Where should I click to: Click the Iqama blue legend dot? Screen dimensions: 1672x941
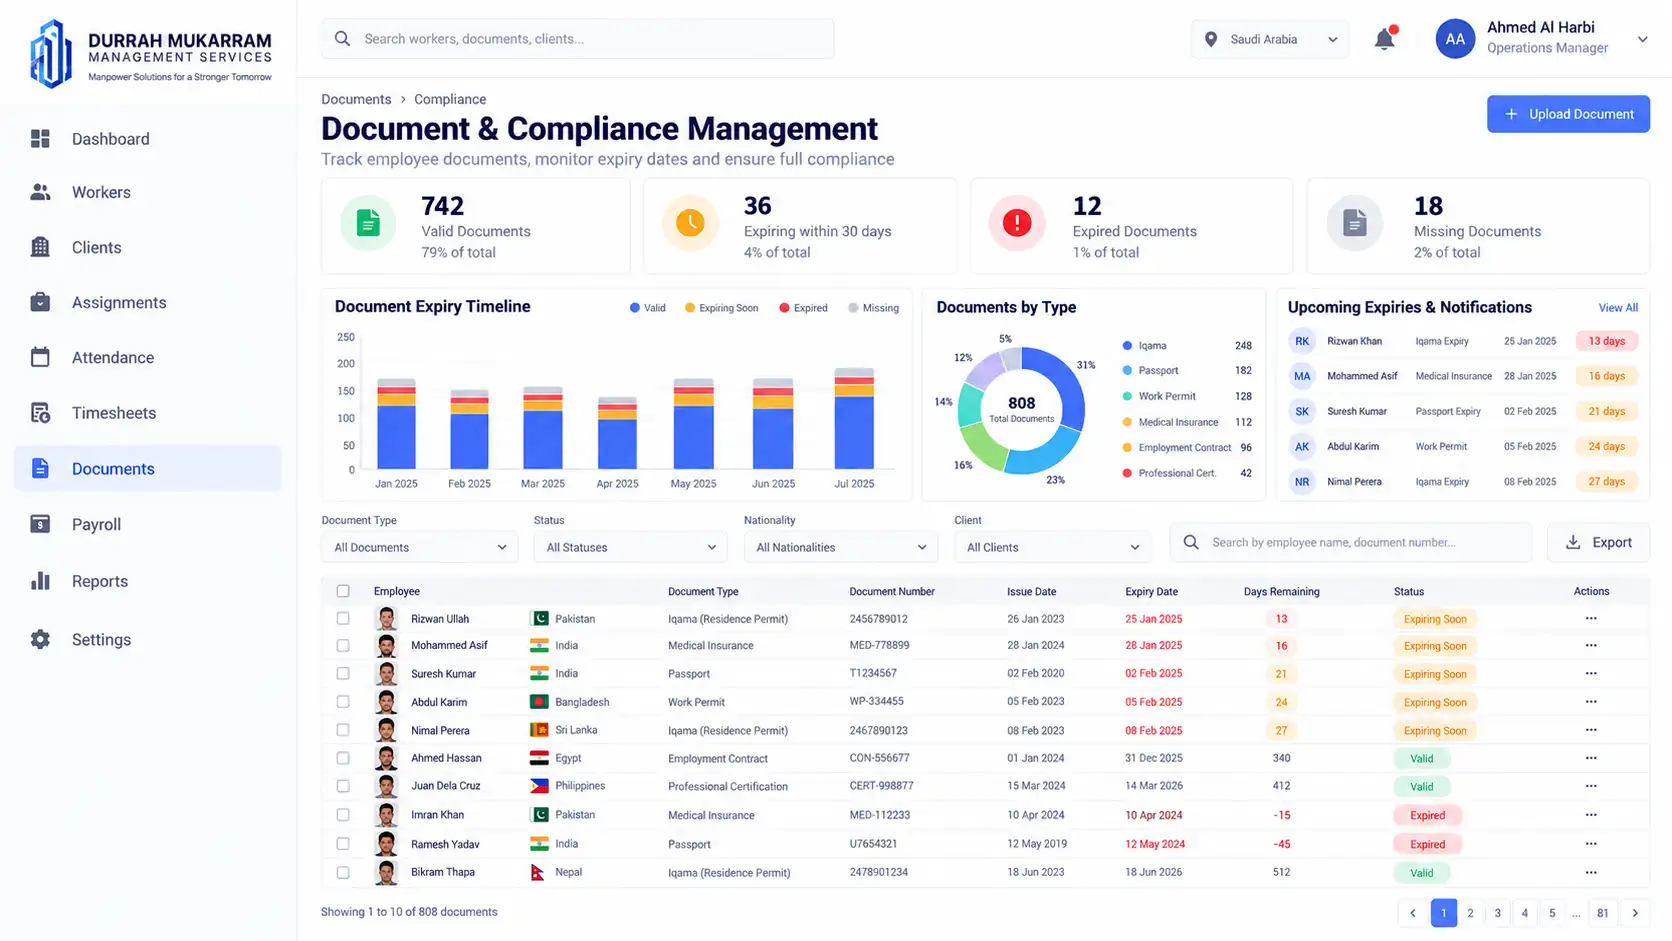1127,345
